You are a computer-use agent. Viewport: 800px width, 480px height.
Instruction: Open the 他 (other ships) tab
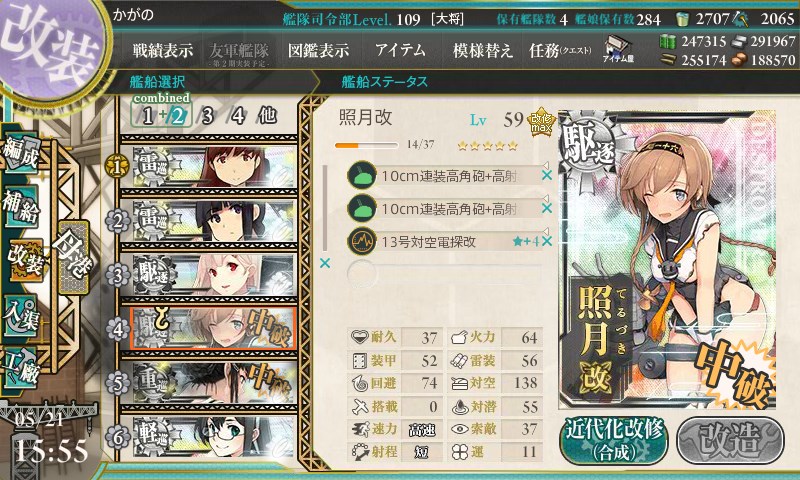(267, 116)
